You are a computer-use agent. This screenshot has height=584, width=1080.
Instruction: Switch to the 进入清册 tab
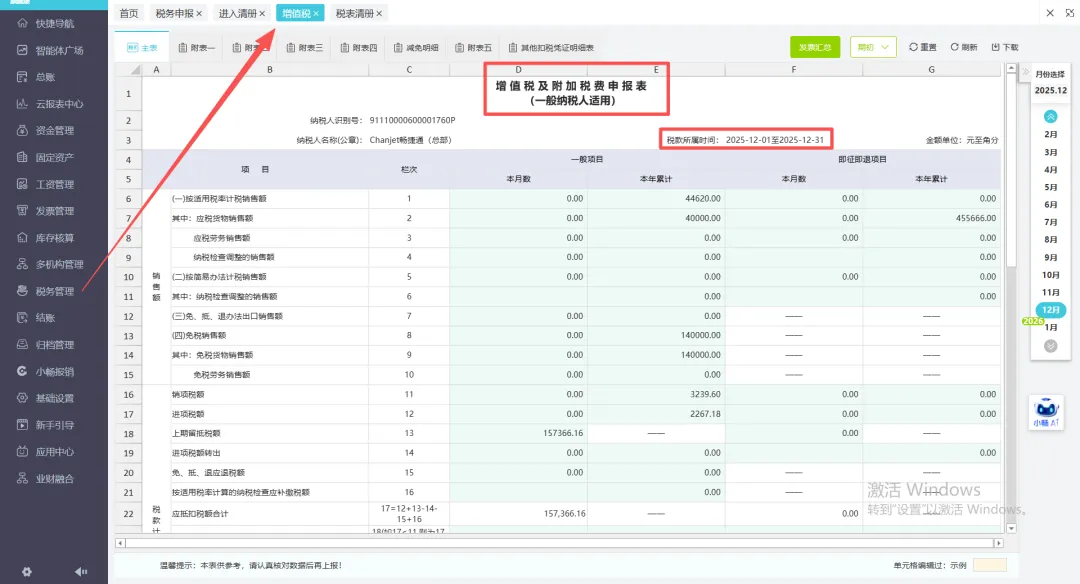click(x=237, y=13)
